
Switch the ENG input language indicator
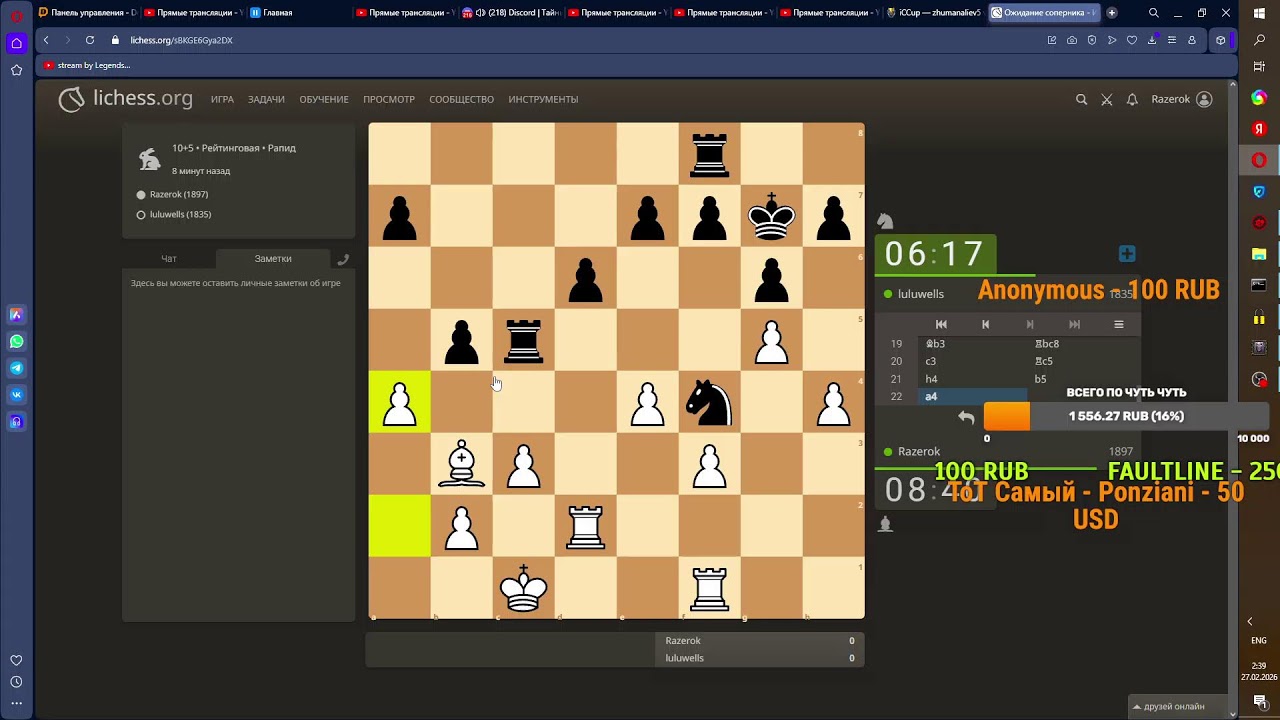click(1259, 641)
